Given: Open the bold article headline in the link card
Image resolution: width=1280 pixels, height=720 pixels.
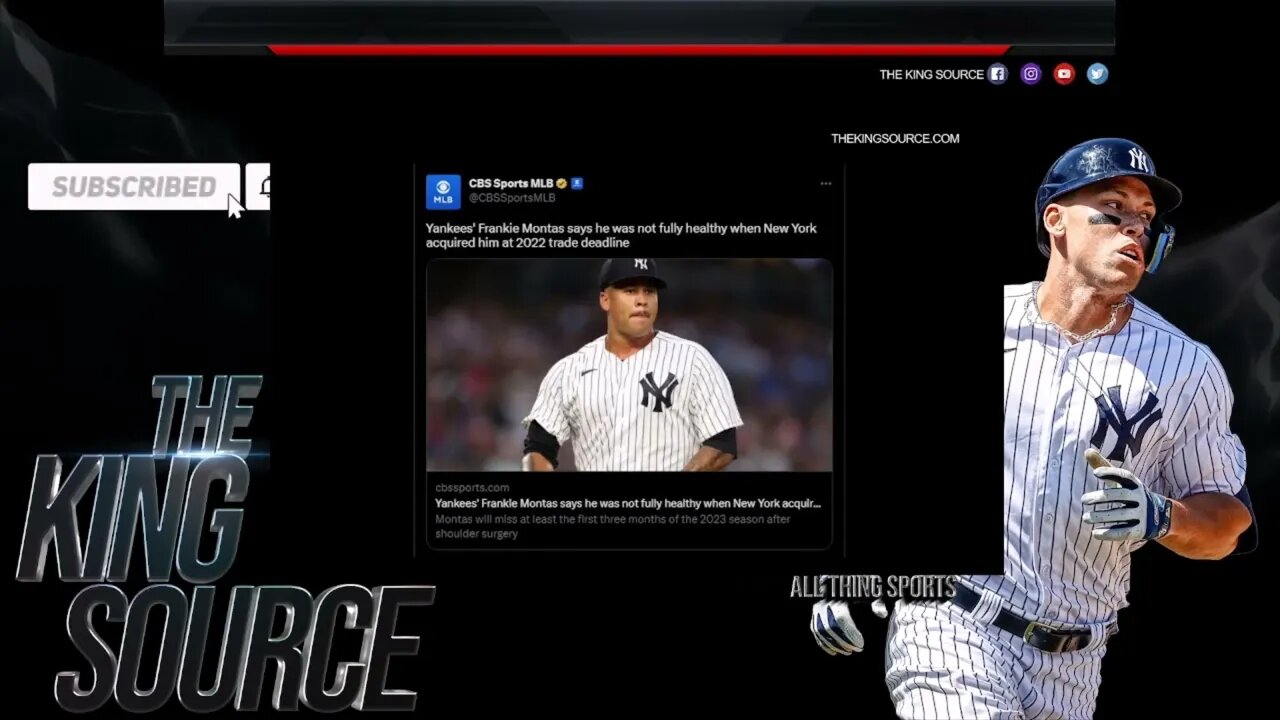Looking at the screenshot, I should pyautogui.click(x=628, y=503).
